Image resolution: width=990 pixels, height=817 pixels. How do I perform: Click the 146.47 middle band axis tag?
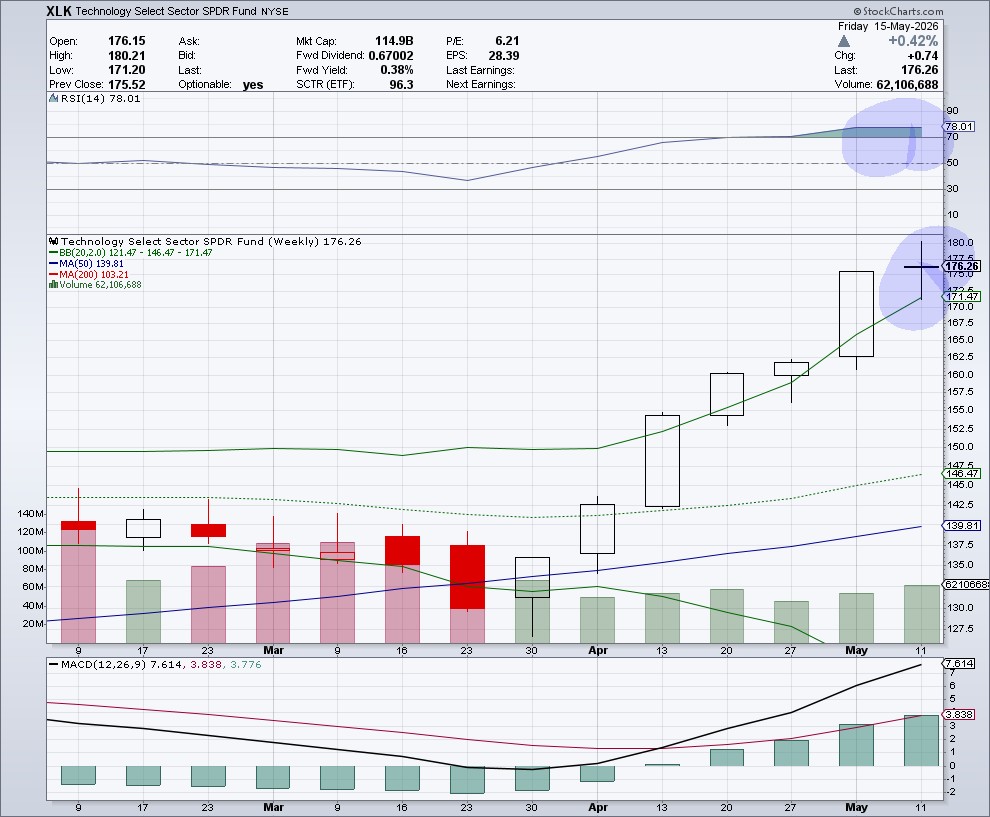pos(962,473)
